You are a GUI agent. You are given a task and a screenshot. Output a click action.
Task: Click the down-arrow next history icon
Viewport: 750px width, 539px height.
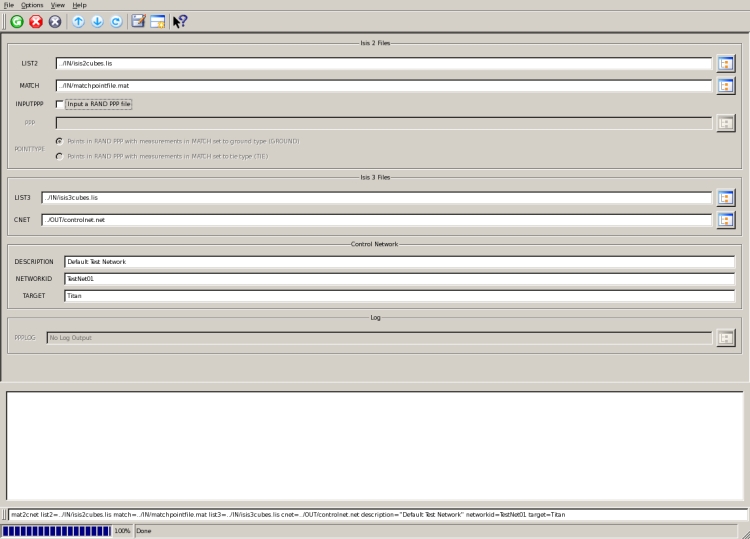coord(97,21)
